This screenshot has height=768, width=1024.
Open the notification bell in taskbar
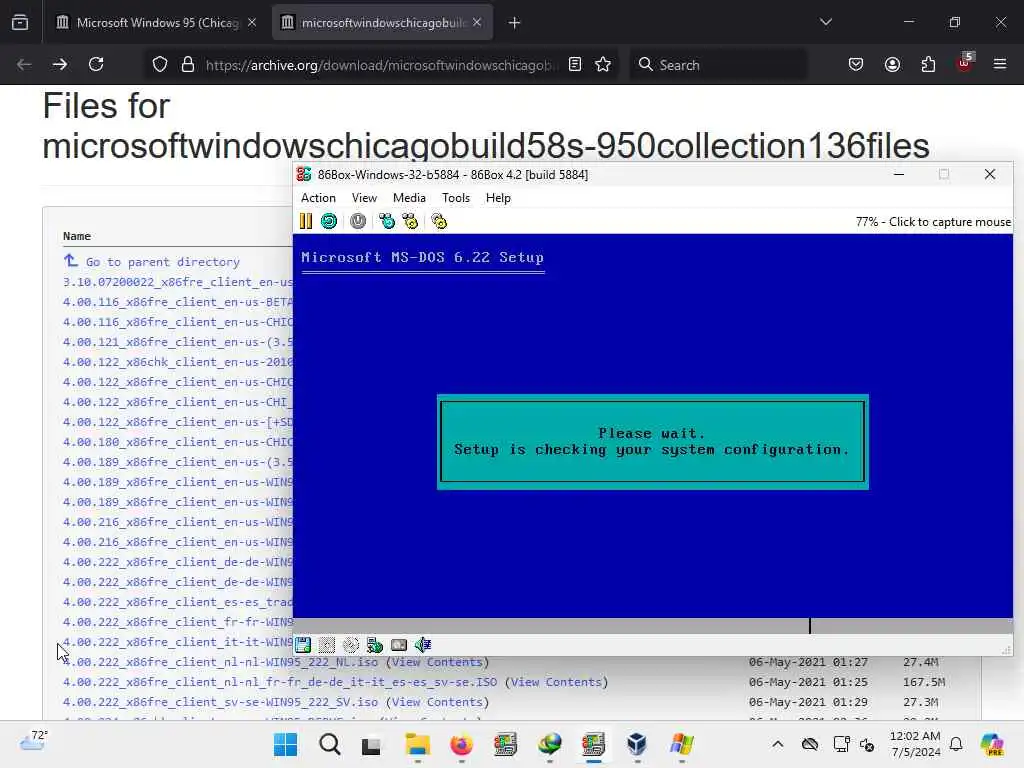pos(956,744)
